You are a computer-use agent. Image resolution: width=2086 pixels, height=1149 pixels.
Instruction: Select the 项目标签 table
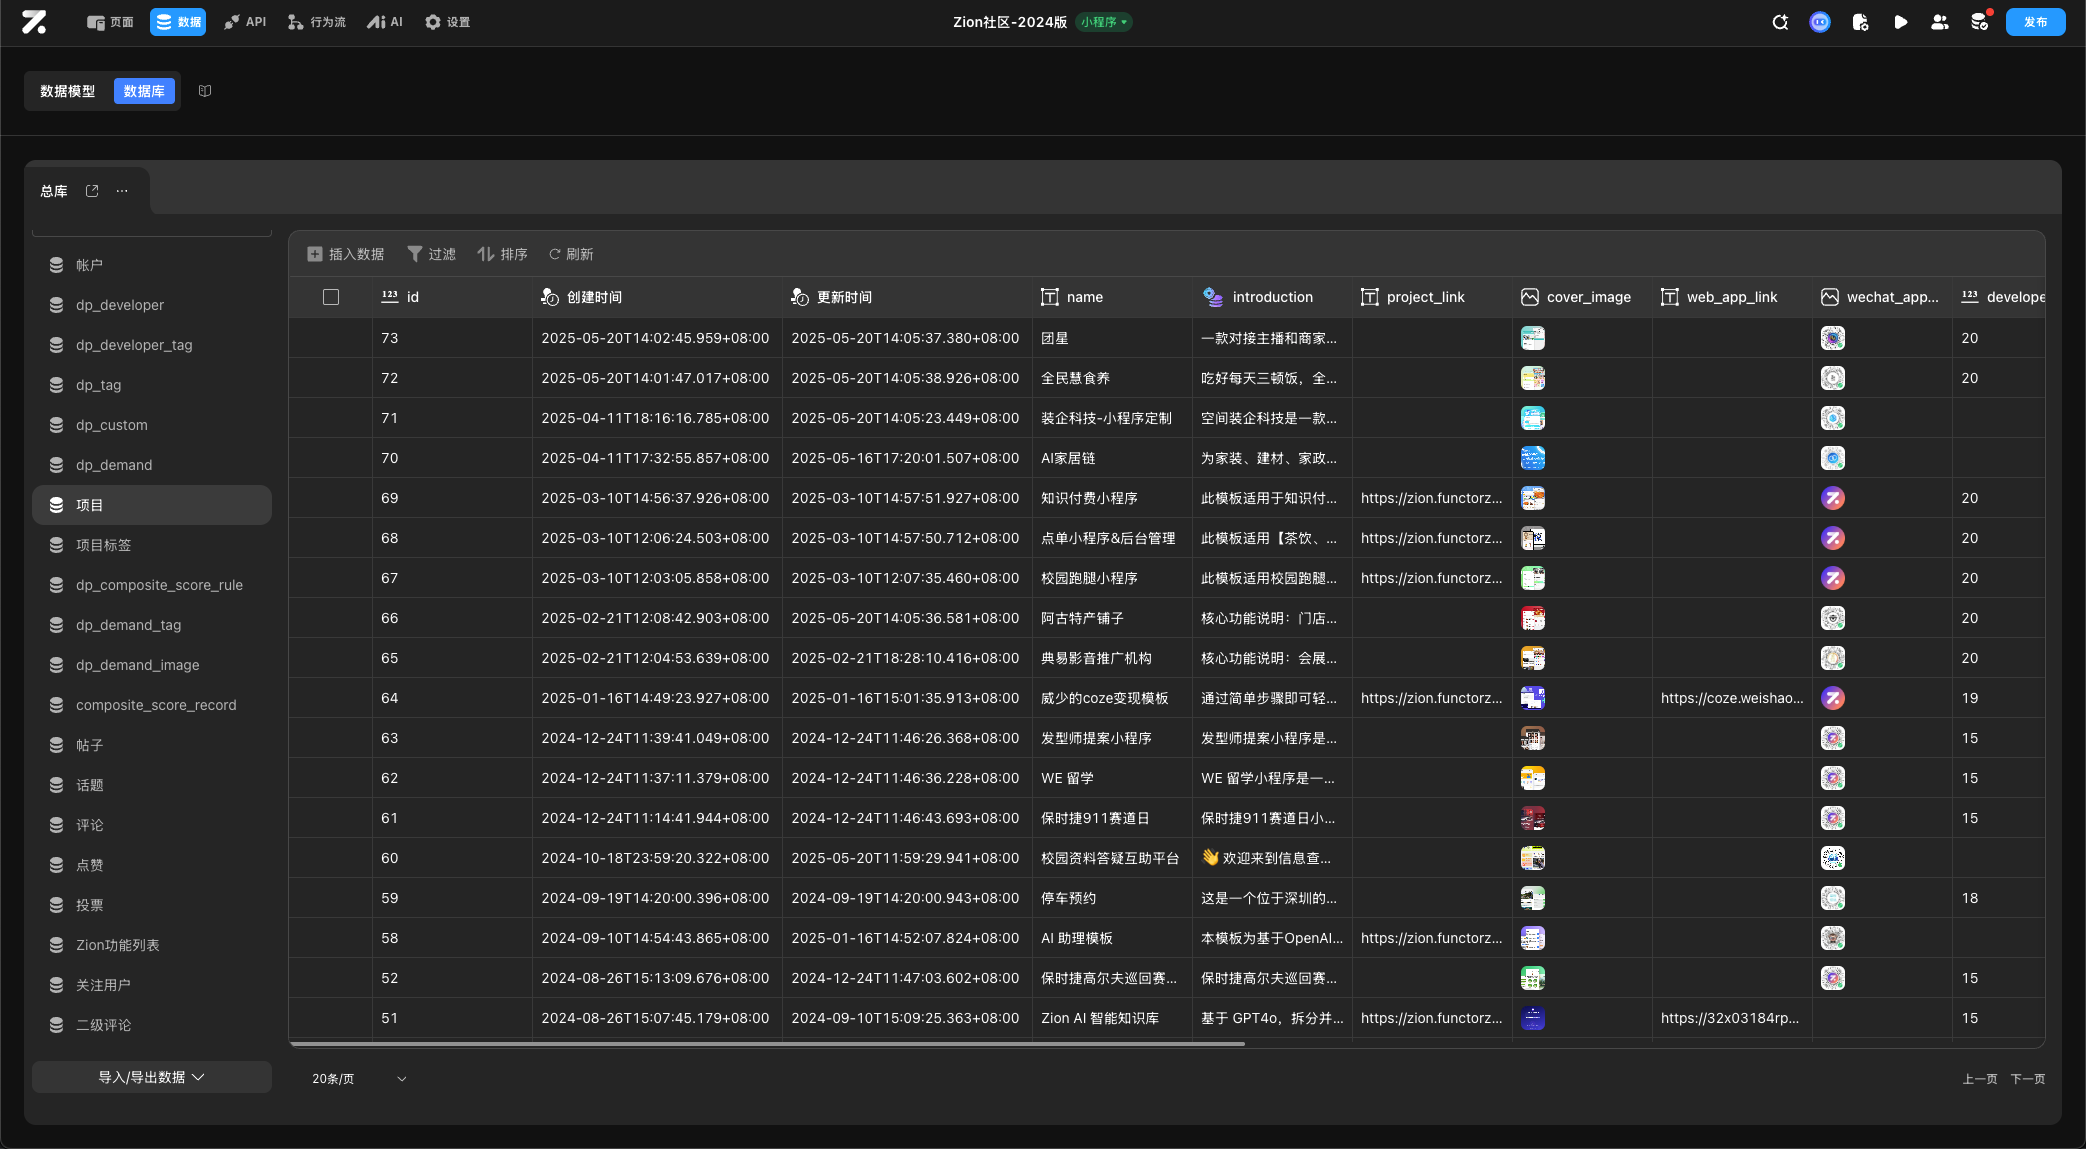point(152,545)
